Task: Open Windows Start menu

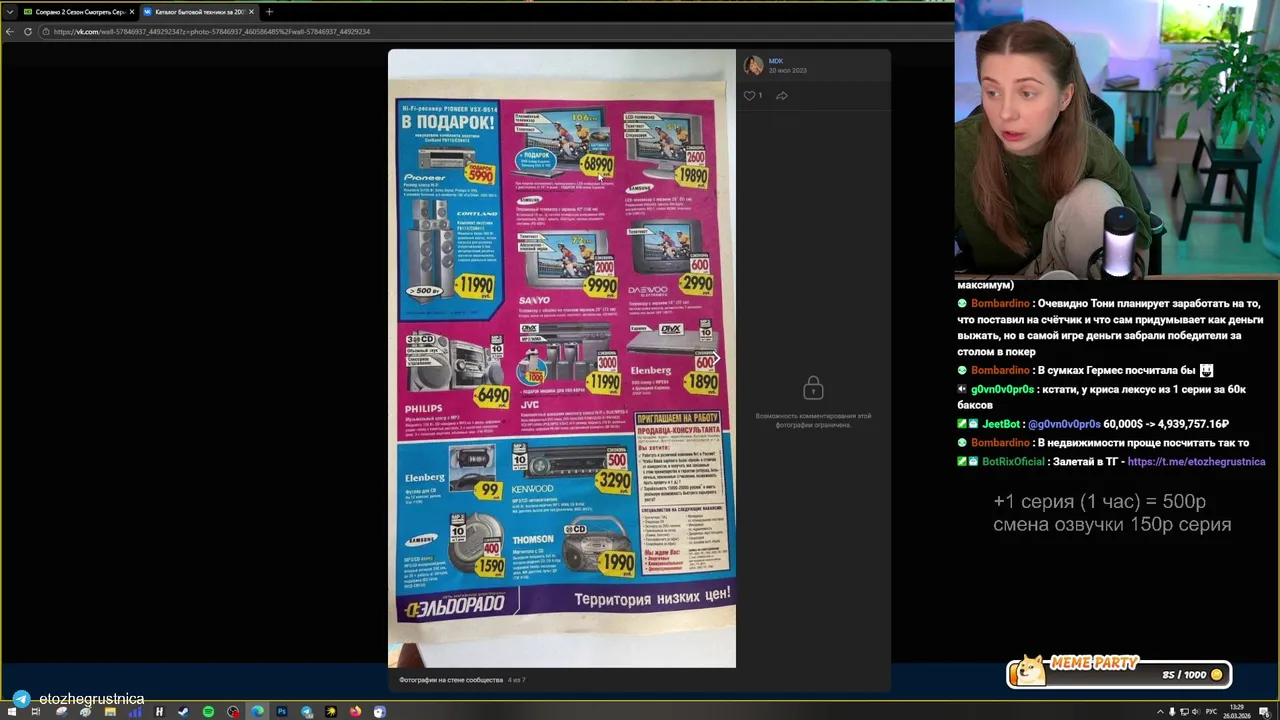Action: pyautogui.click(x=11, y=712)
